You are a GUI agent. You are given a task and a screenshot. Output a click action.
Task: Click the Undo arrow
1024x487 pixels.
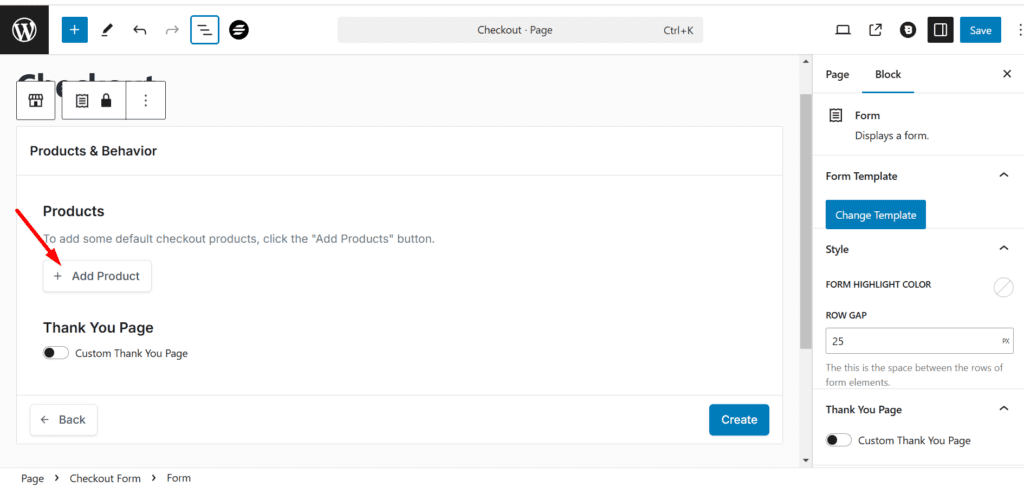coord(140,30)
